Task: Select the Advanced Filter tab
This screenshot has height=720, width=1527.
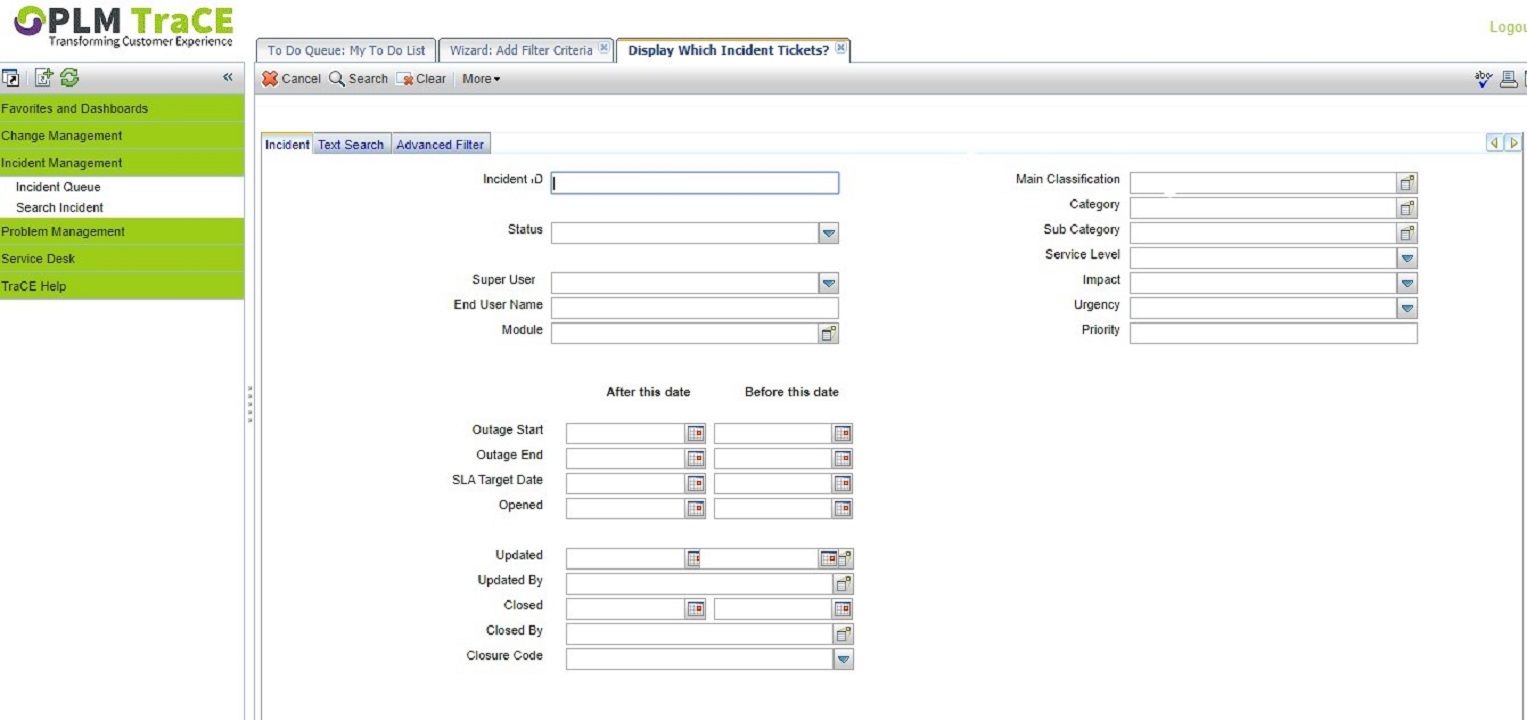Action: pyautogui.click(x=440, y=145)
